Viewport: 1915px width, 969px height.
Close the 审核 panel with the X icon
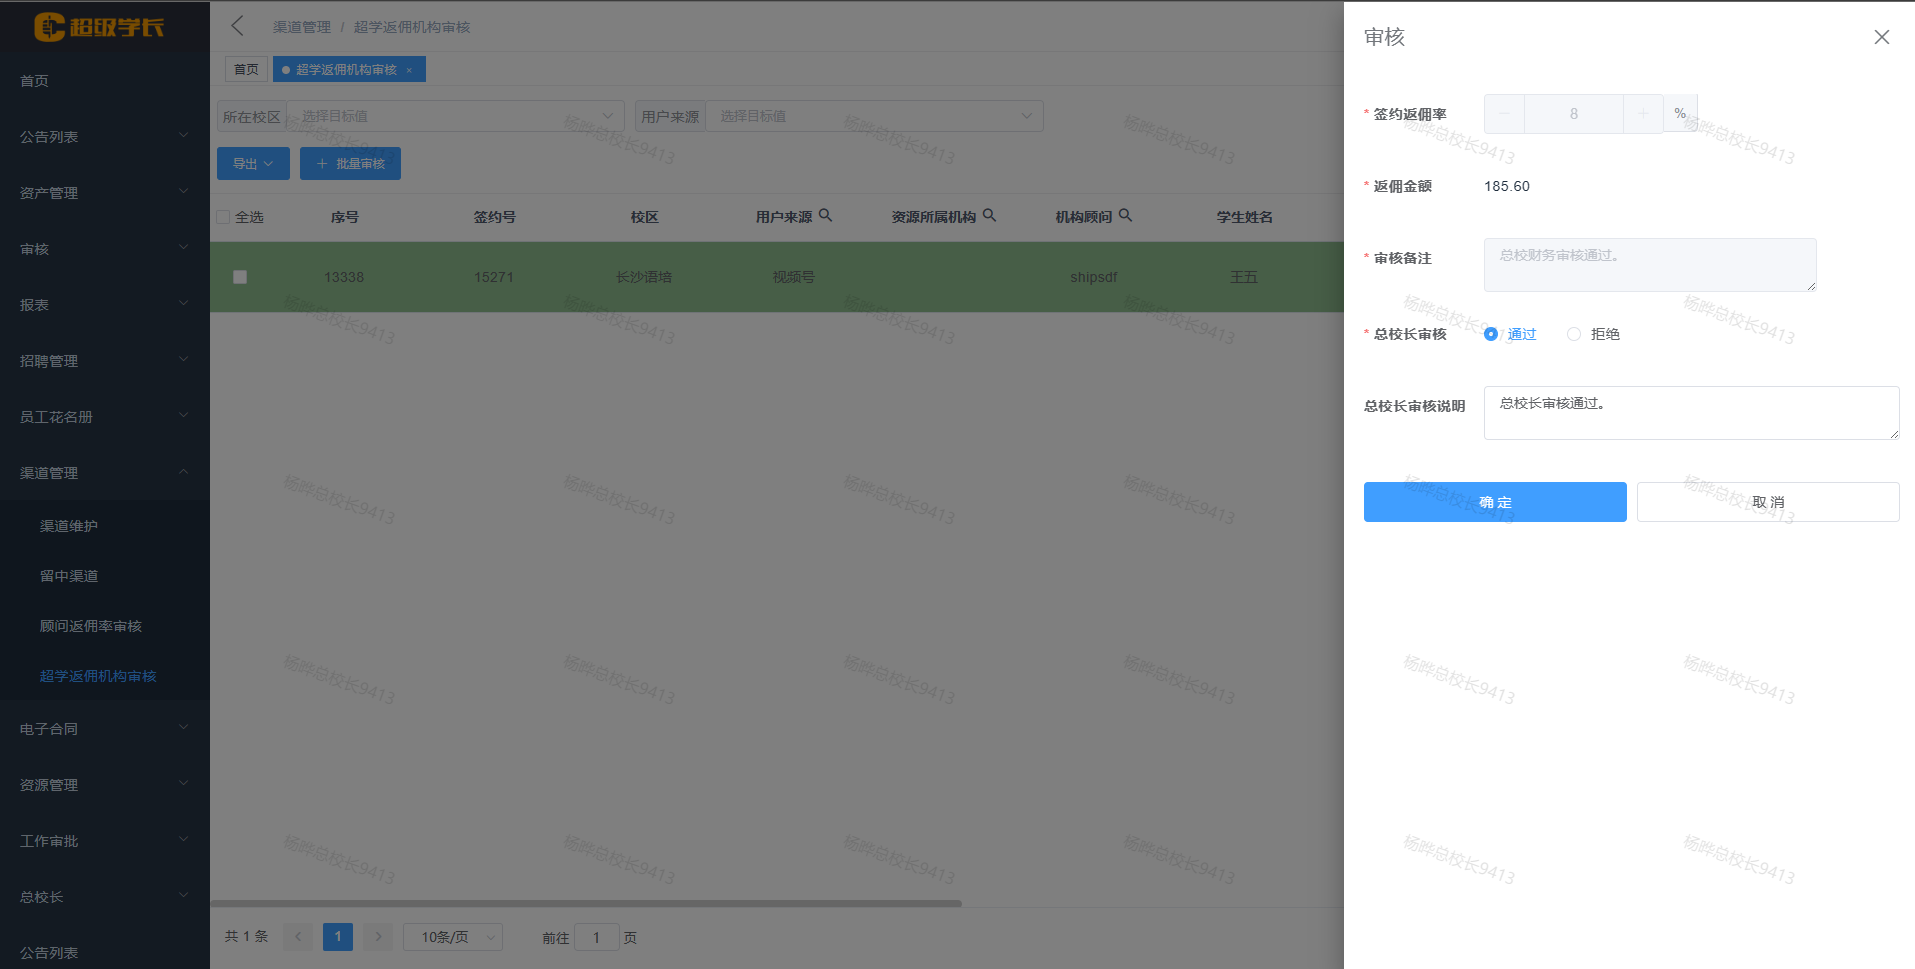pos(1881,37)
